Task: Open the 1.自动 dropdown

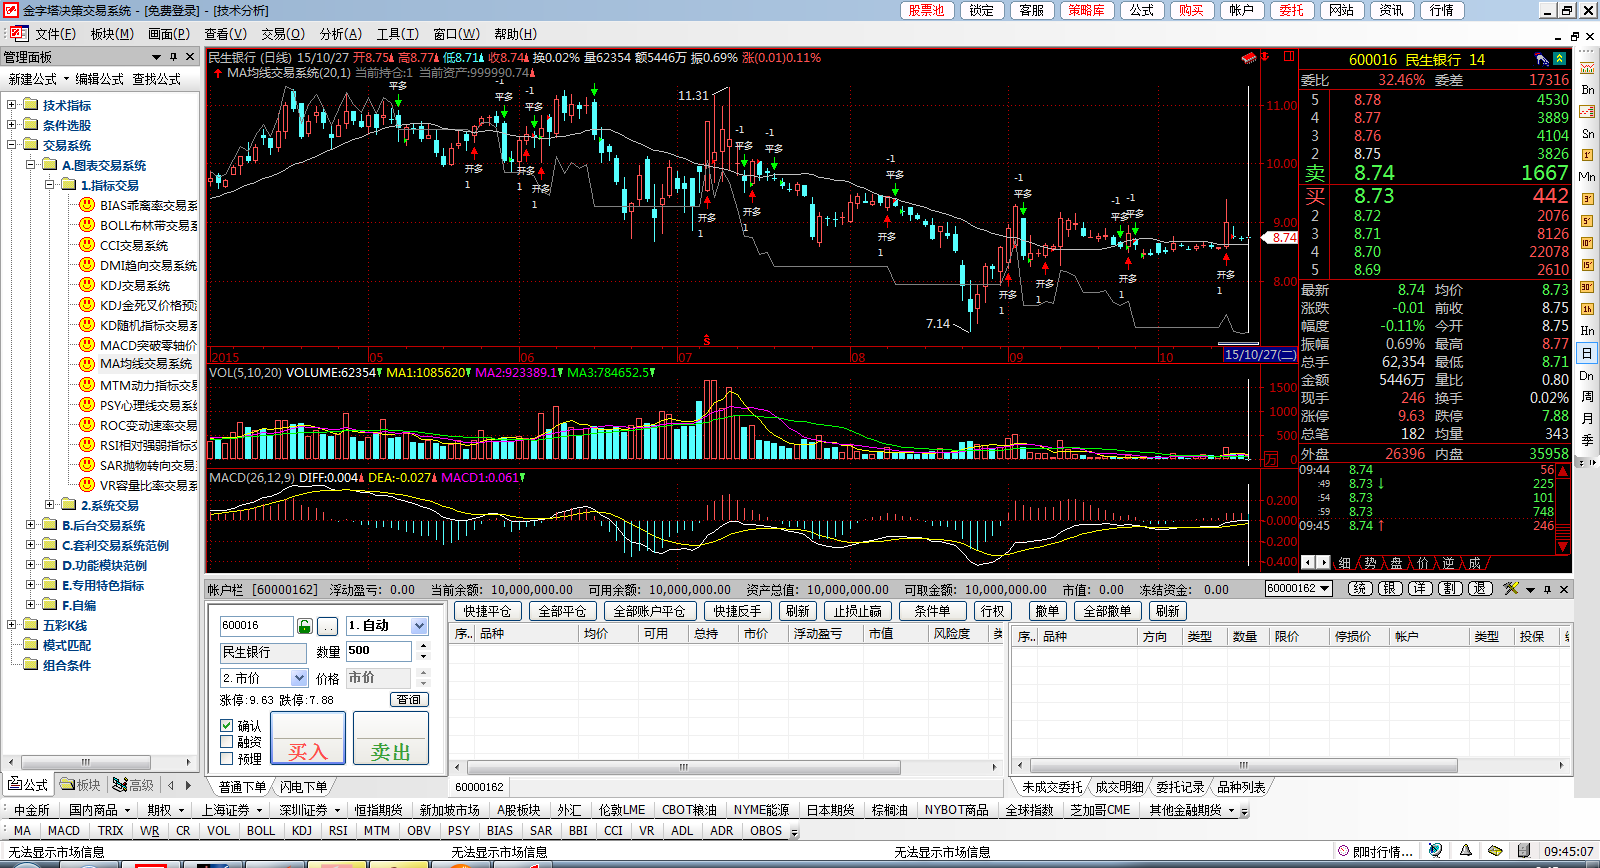Action: pos(419,626)
